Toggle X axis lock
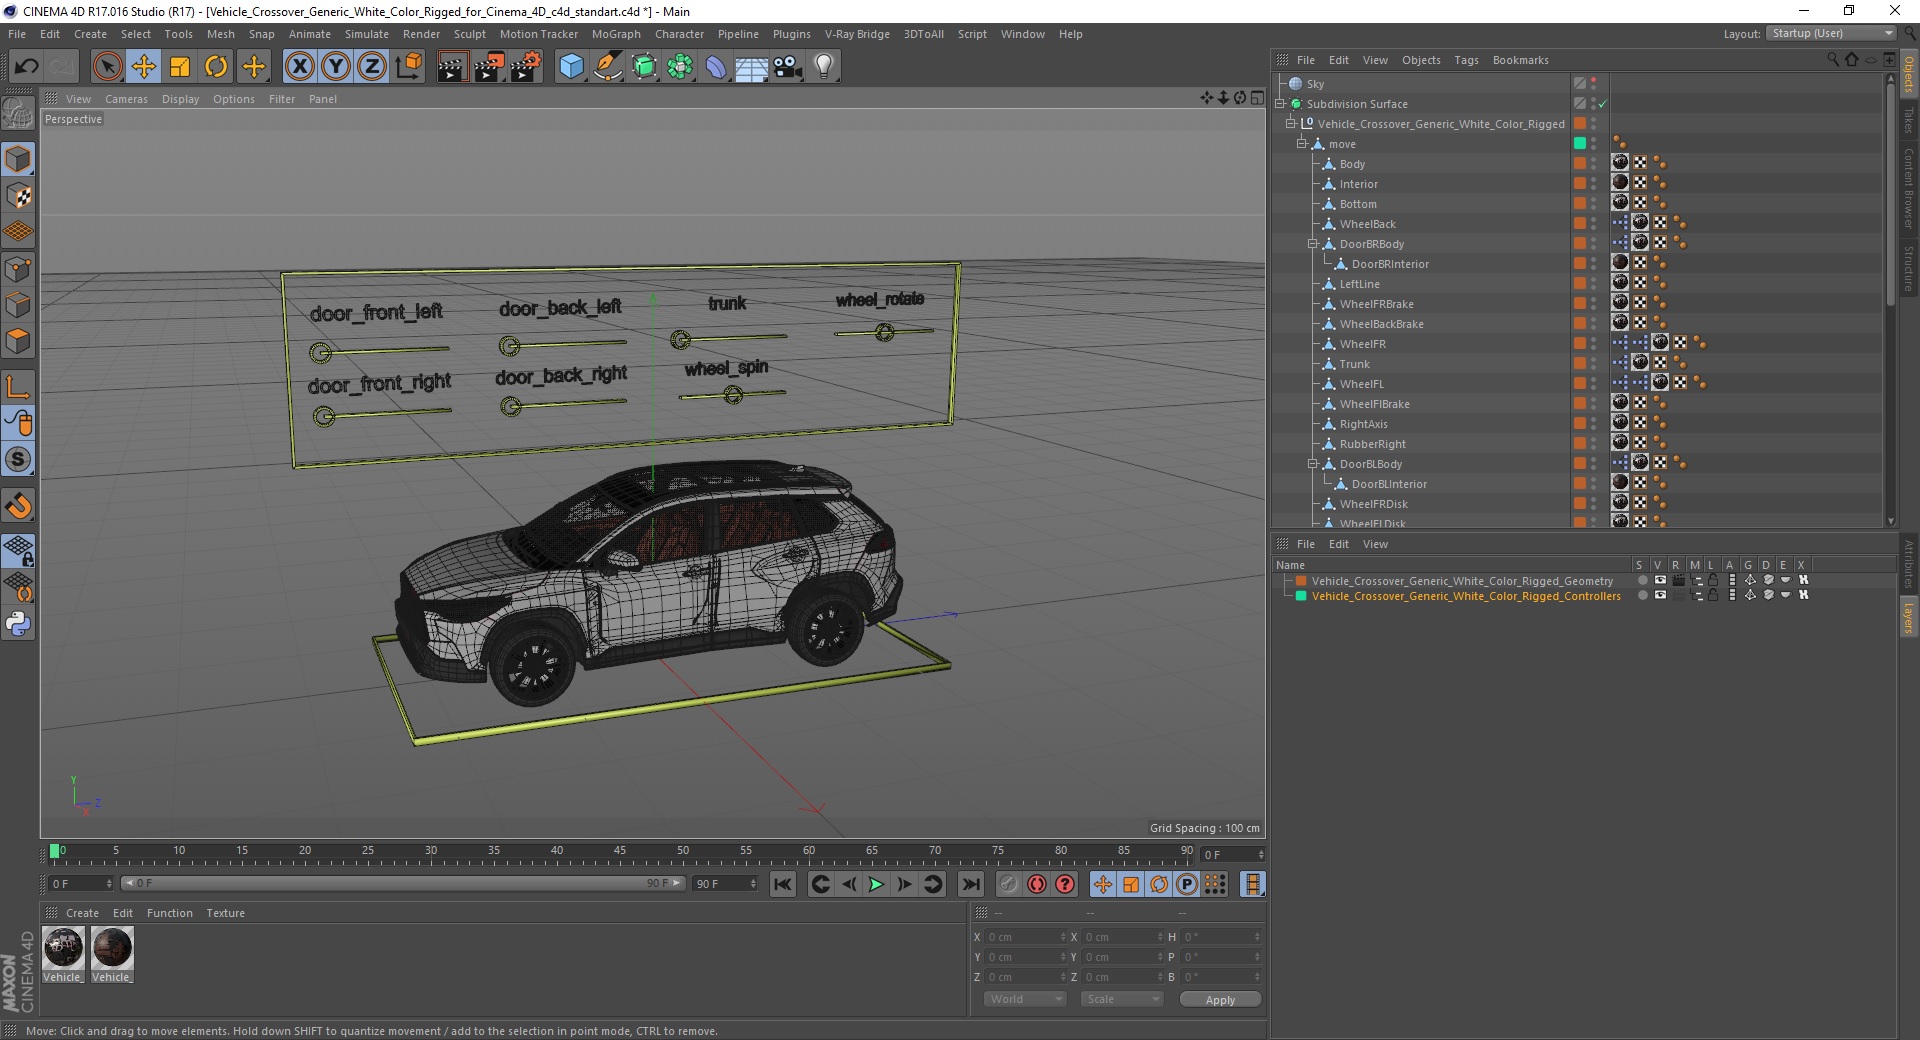The width and height of the screenshot is (1920, 1040). tap(299, 67)
